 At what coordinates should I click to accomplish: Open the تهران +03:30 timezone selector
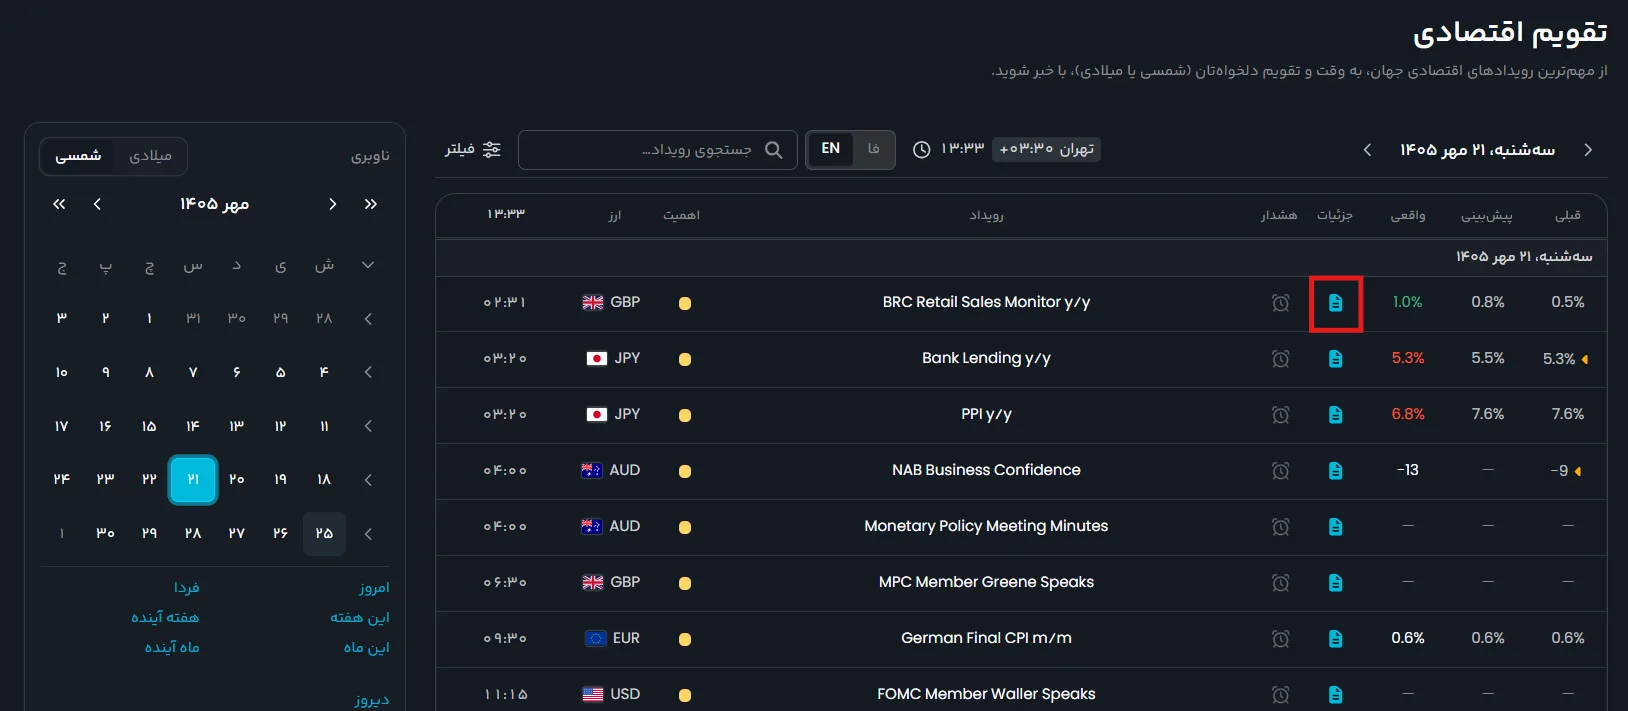pyautogui.click(x=1046, y=149)
